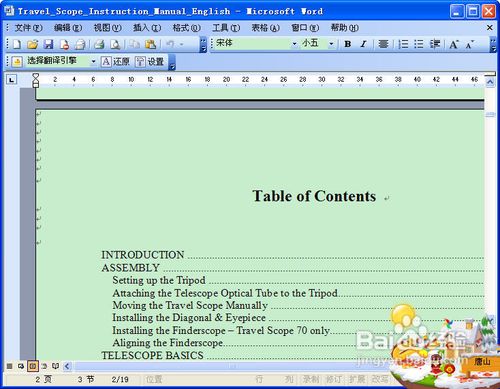Screen dimensions: 500x389
Task: Open the 帮助(H) menu
Action: [x=344, y=28]
